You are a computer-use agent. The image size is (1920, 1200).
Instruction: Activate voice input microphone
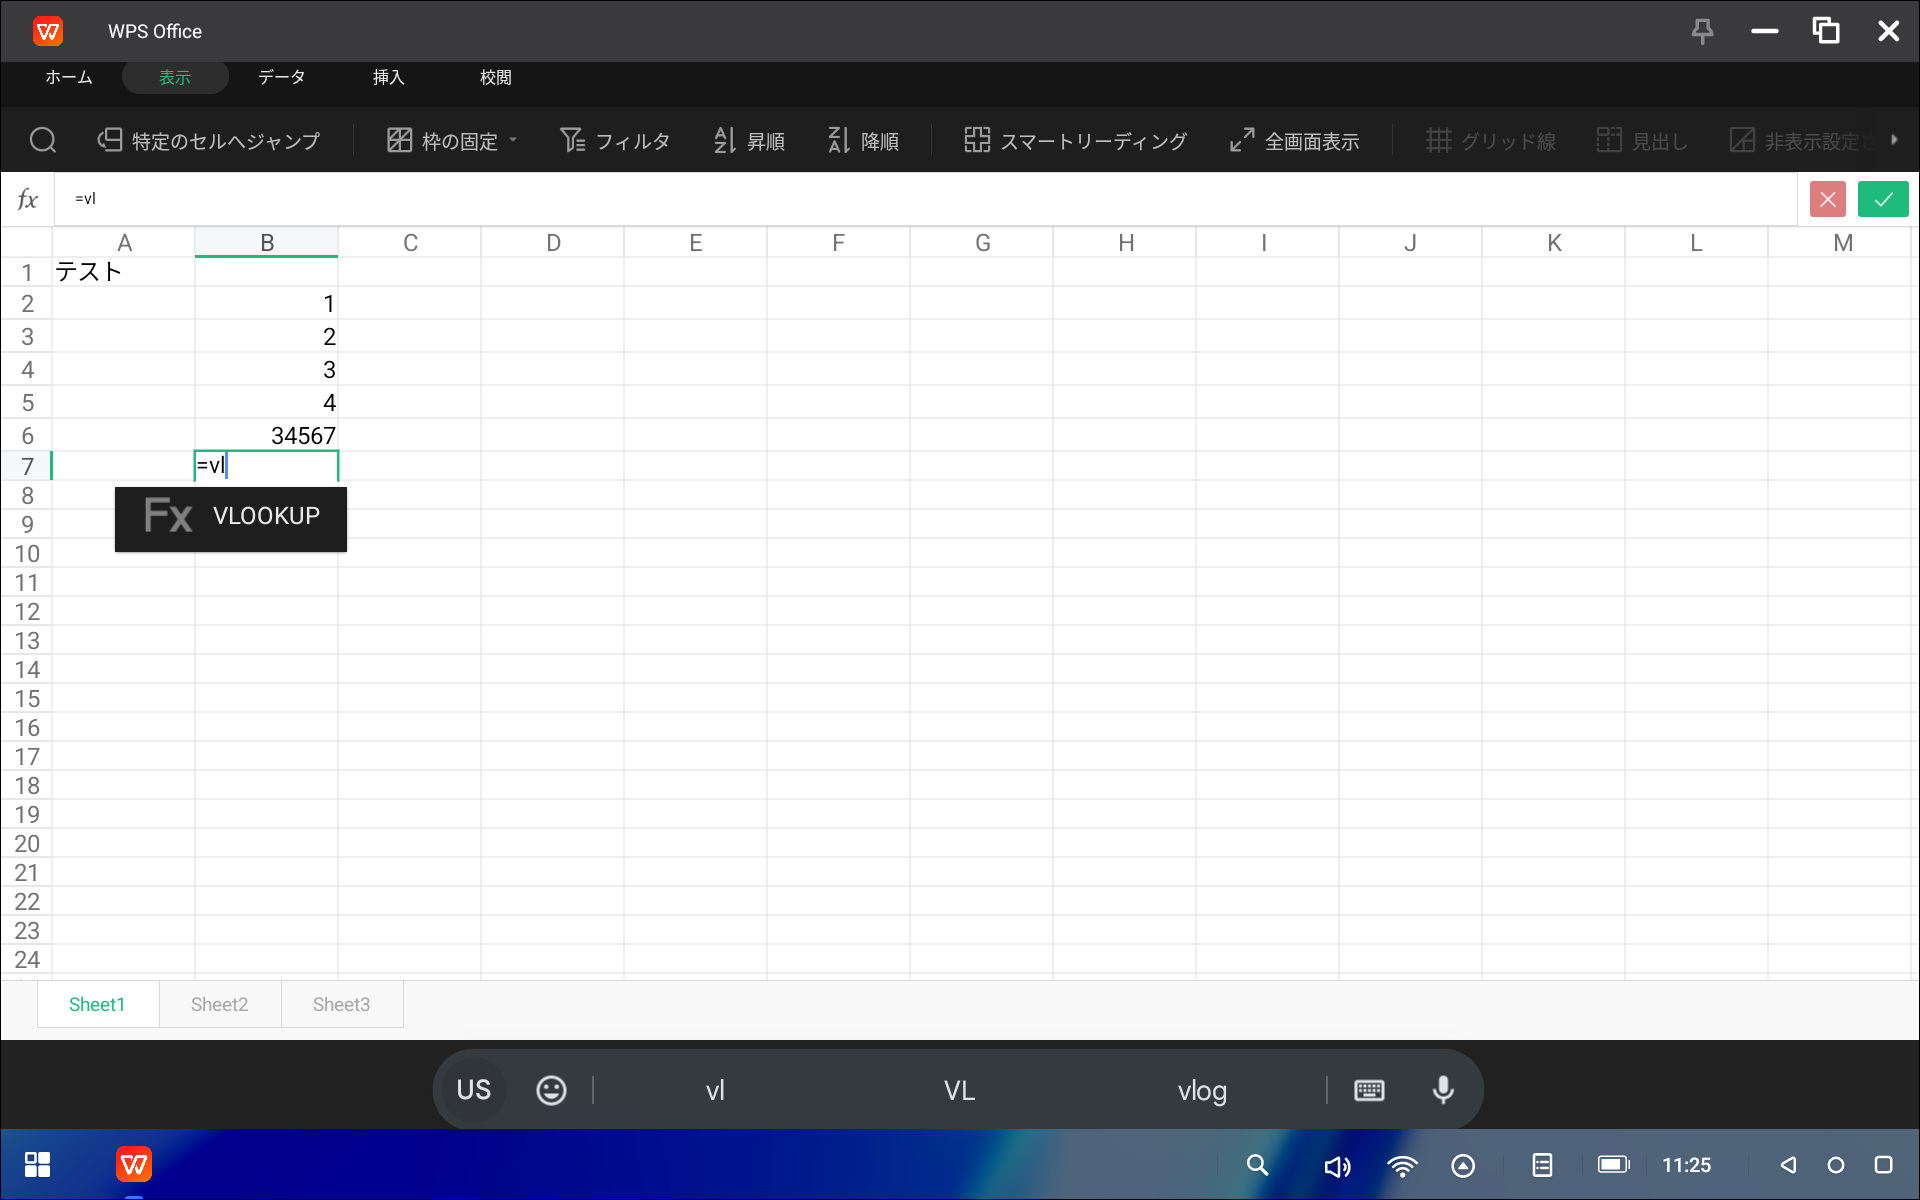click(x=1443, y=1090)
